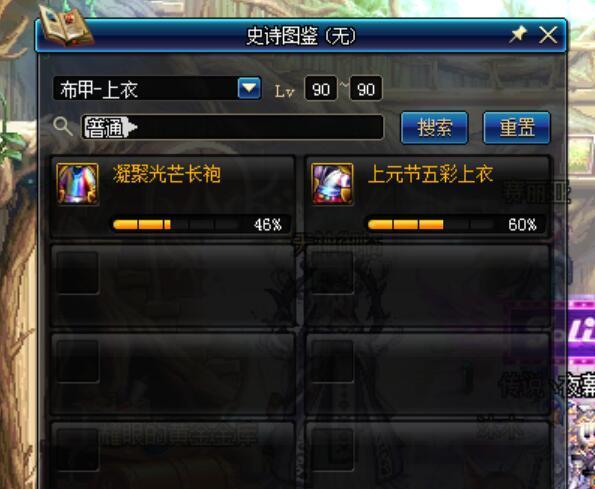
Task: Click the minimum level field showing 90
Action: click(321, 89)
